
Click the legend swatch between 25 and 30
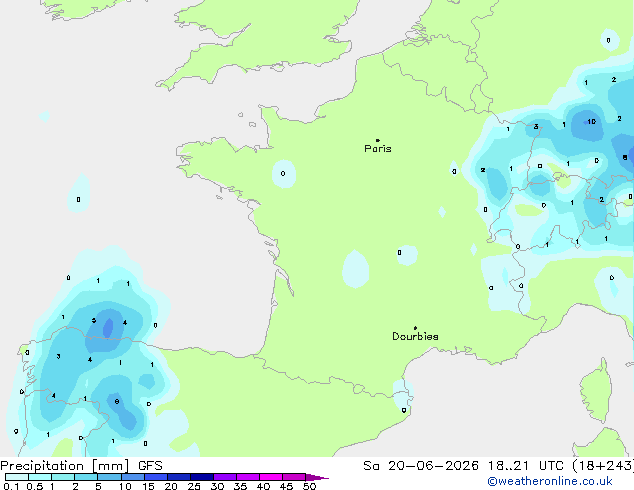pyautogui.click(x=202, y=477)
